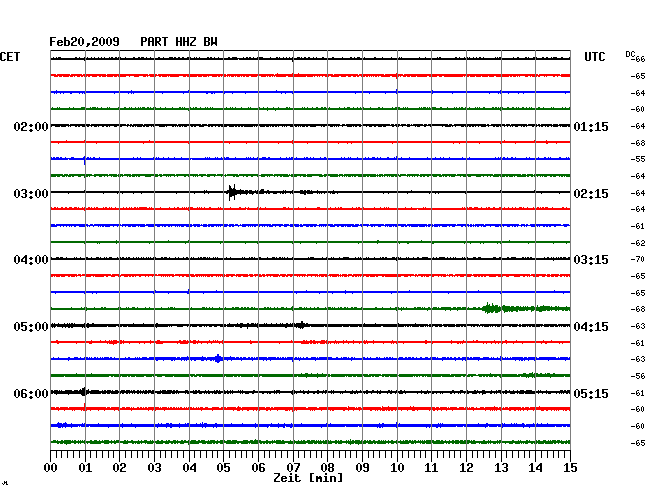Click minute 15 on the time axis

(569, 467)
